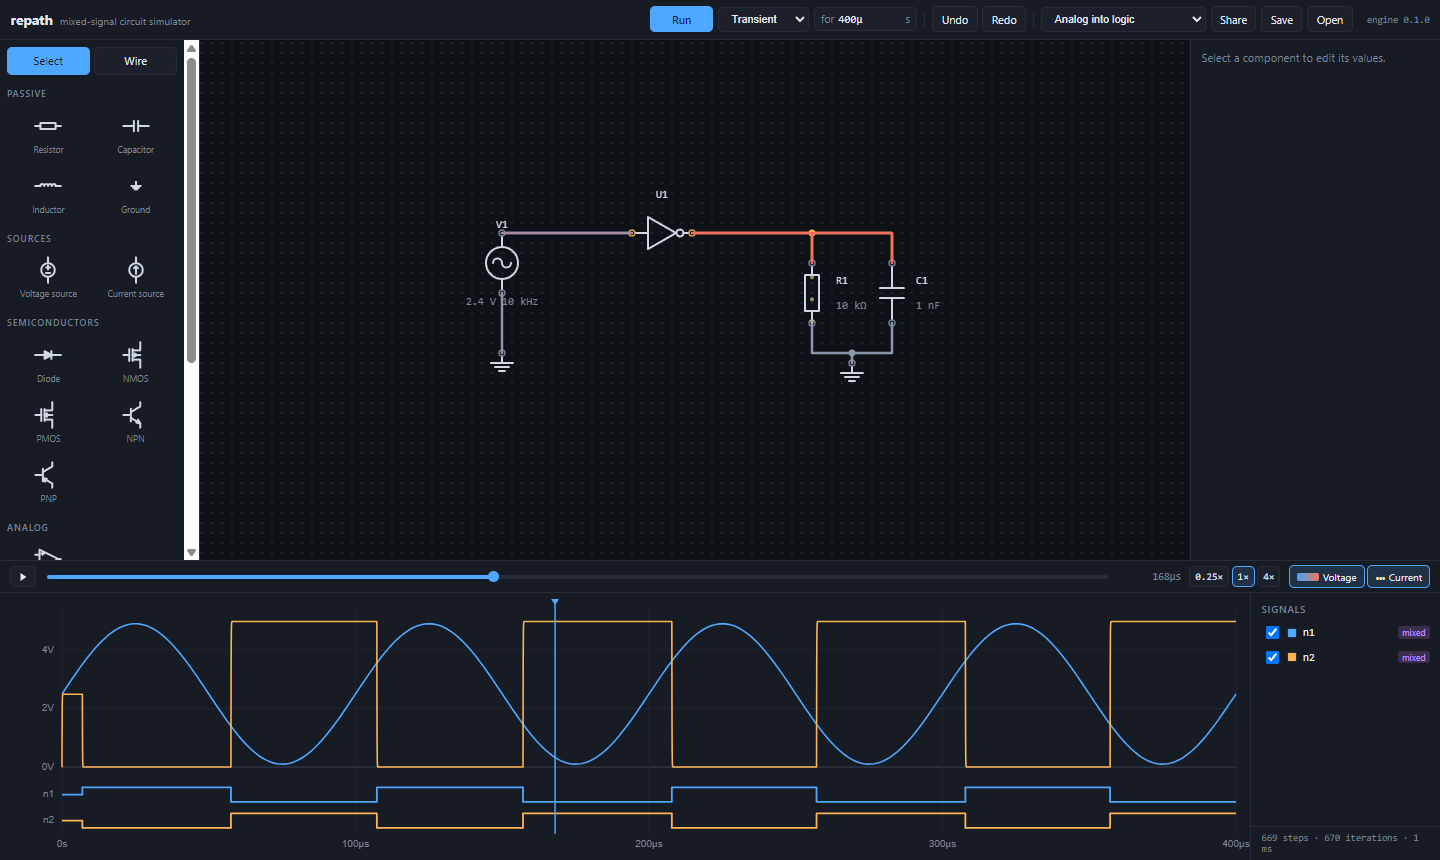1440x860 pixels.
Task: Click the orange n2 color swatch
Action: click(x=1292, y=657)
